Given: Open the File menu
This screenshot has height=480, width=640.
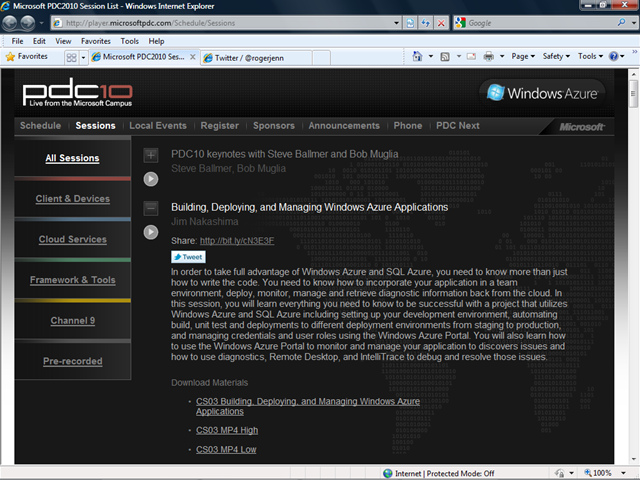Looking at the screenshot, I should coord(17,41).
